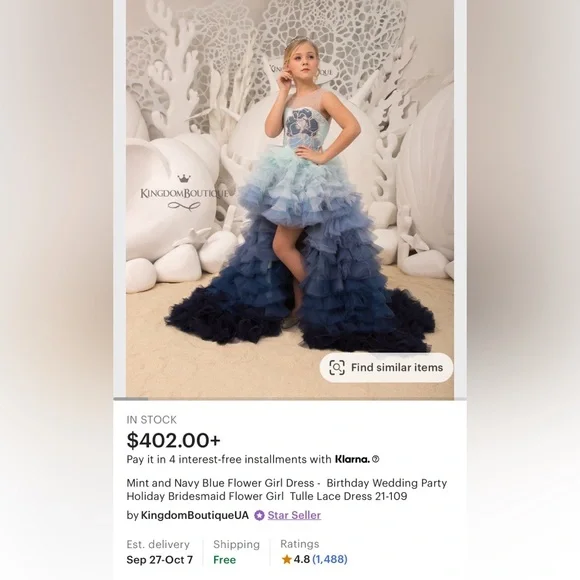The height and width of the screenshot is (580, 580).
Task: Click the orange rating star icon
Action: pyautogui.click(x=287, y=559)
